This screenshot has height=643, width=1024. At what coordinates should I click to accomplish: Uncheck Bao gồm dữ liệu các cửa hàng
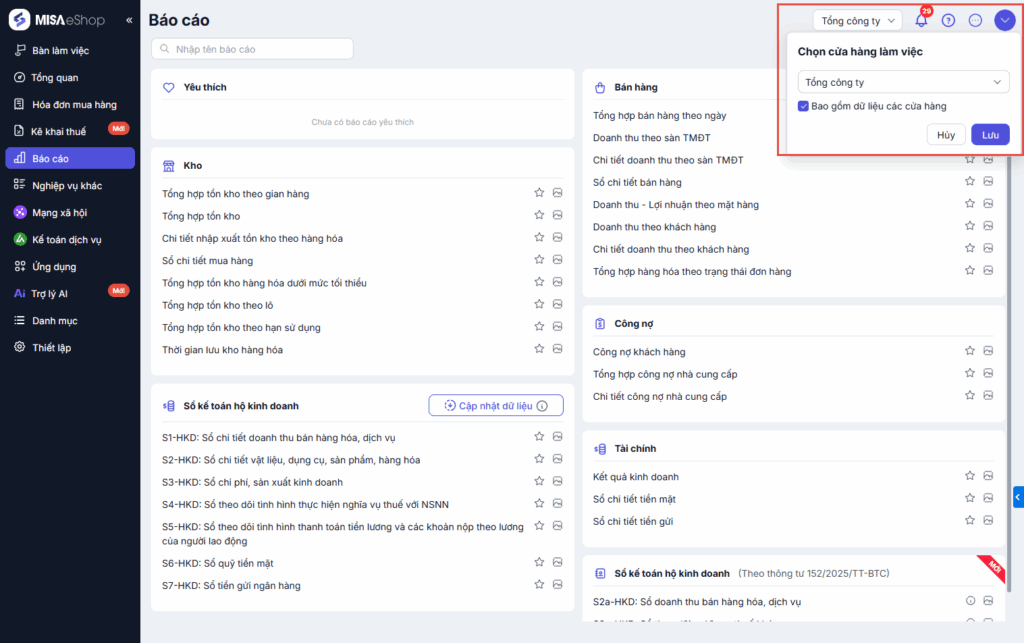[x=804, y=106]
